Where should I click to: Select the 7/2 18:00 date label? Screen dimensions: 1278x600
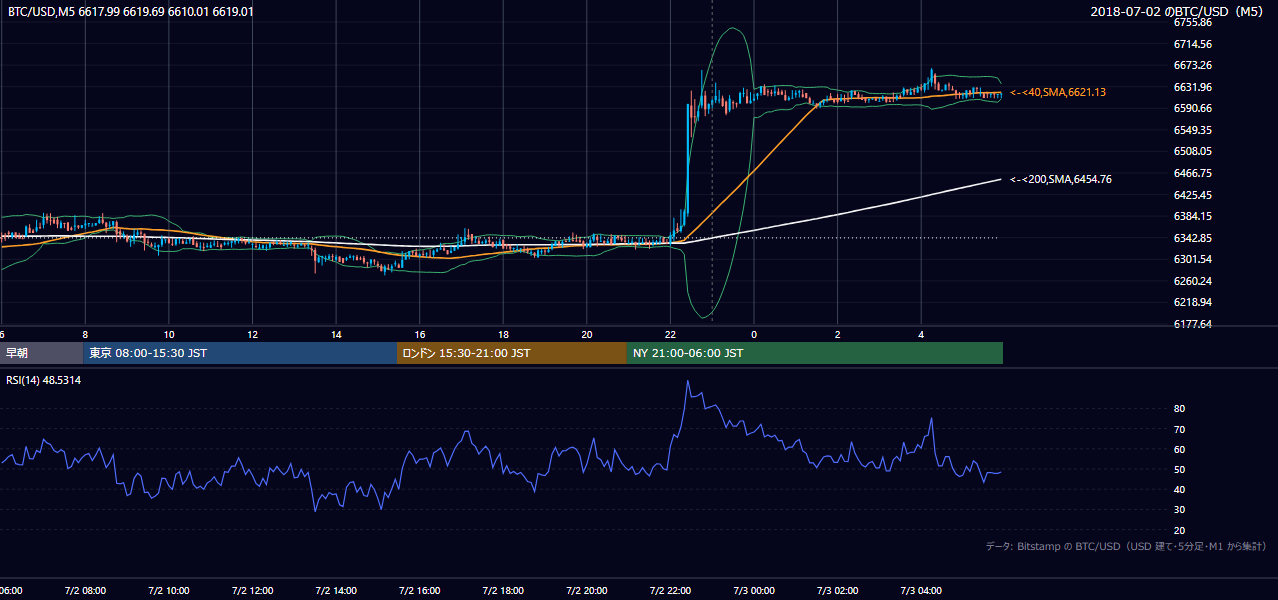[504, 590]
